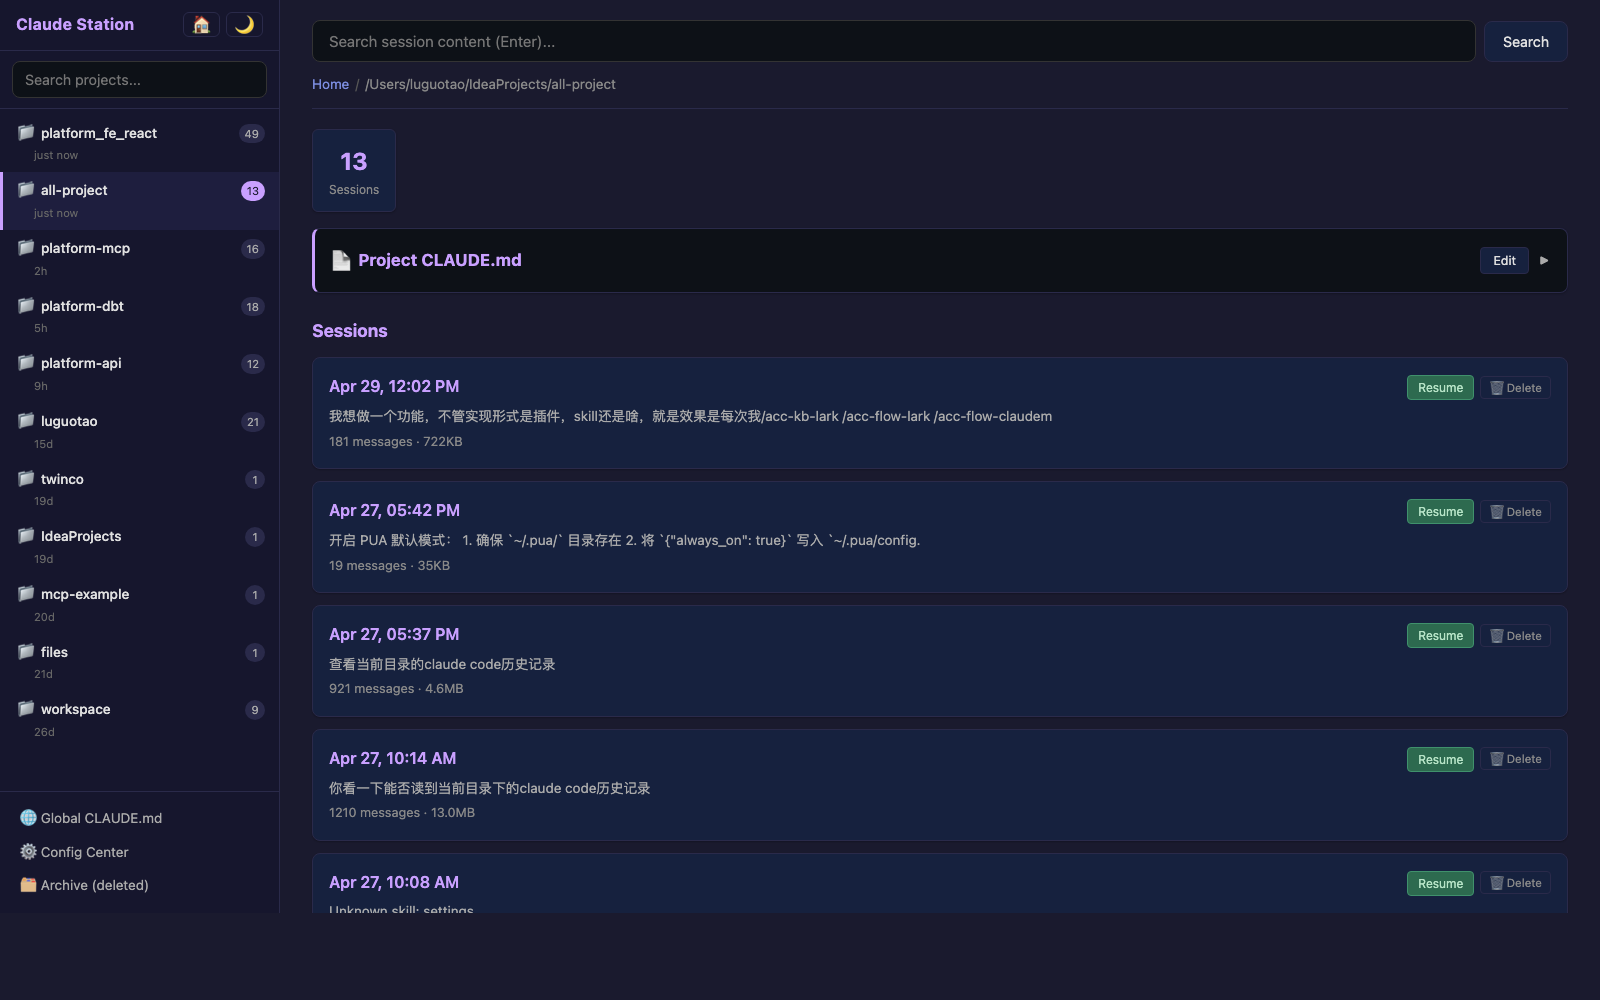Open the platform-api project
The image size is (1600, 1000).
click(139, 374)
